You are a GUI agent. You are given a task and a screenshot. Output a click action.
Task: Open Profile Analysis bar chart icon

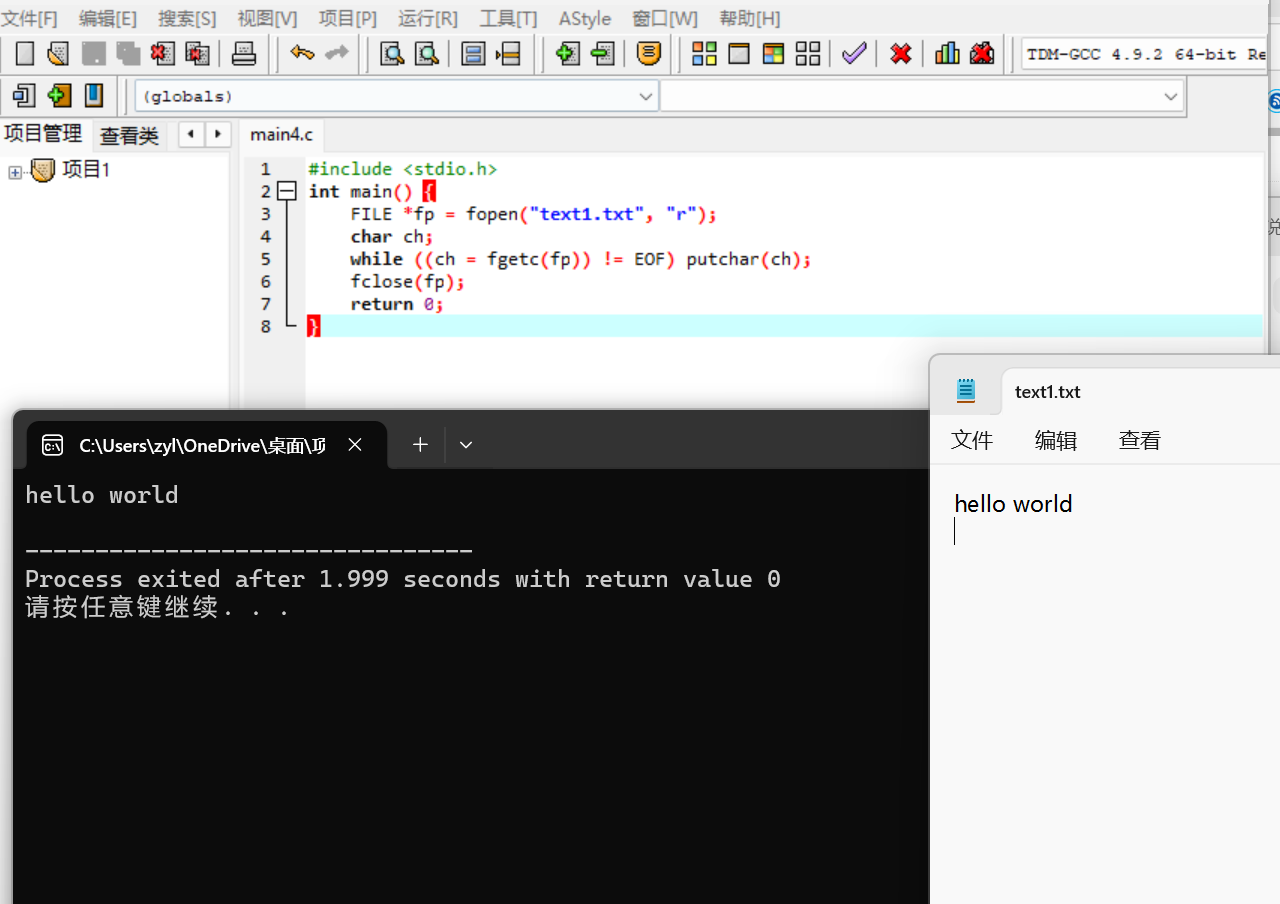click(x=947, y=53)
